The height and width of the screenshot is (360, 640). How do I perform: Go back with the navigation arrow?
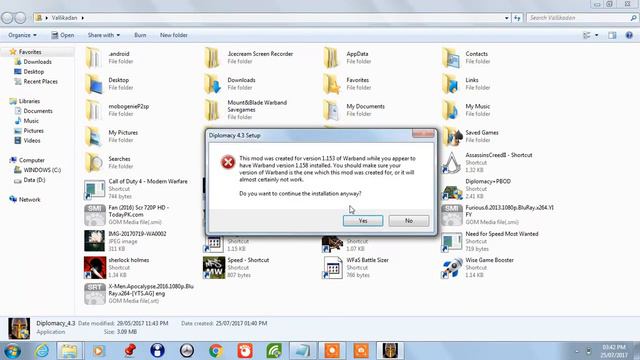(x=7, y=18)
